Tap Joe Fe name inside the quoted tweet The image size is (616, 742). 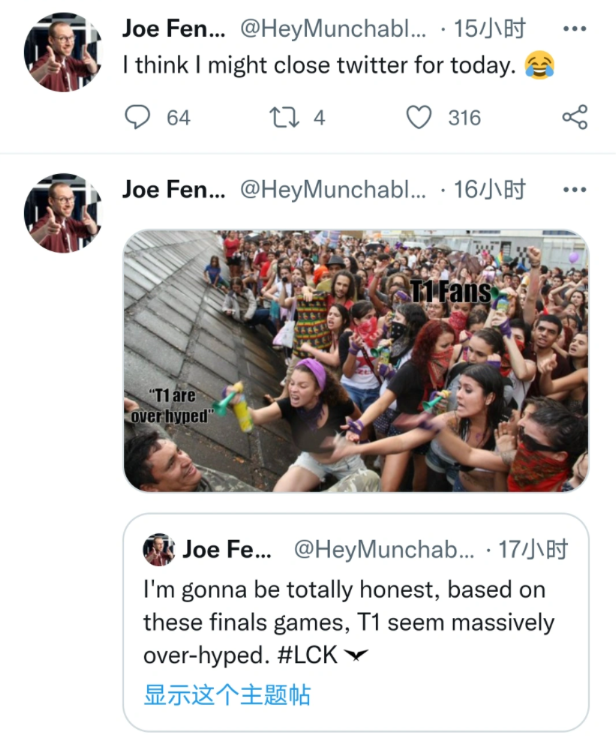226,549
